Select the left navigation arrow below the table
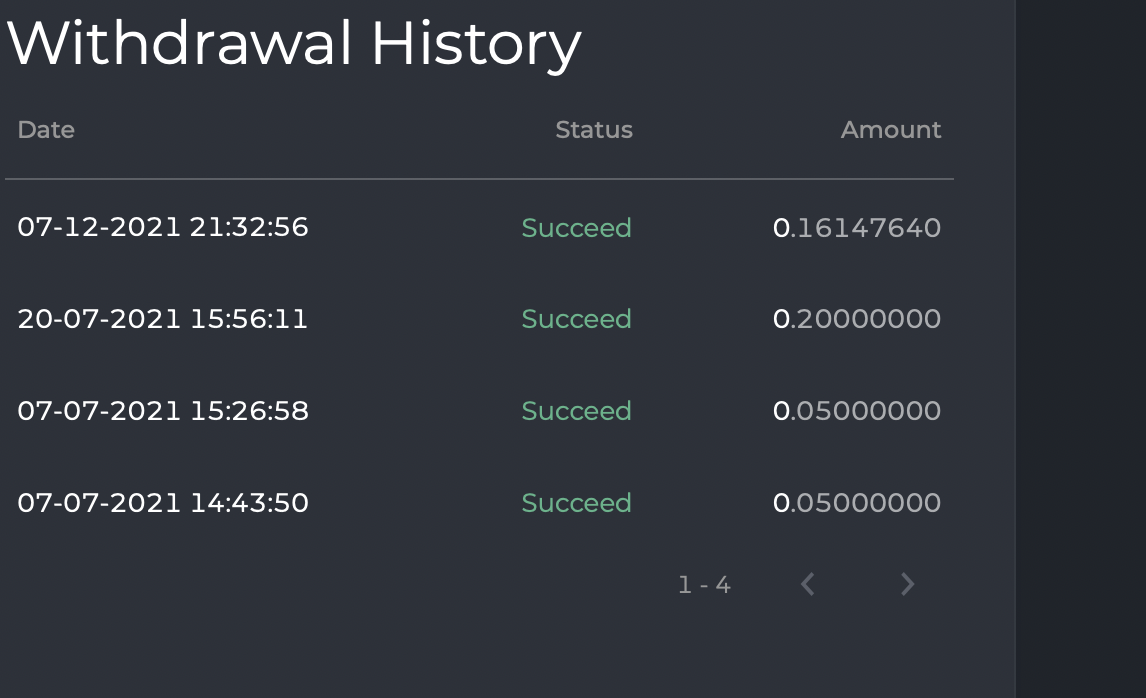This screenshot has height=698, width=1146. (x=807, y=584)
